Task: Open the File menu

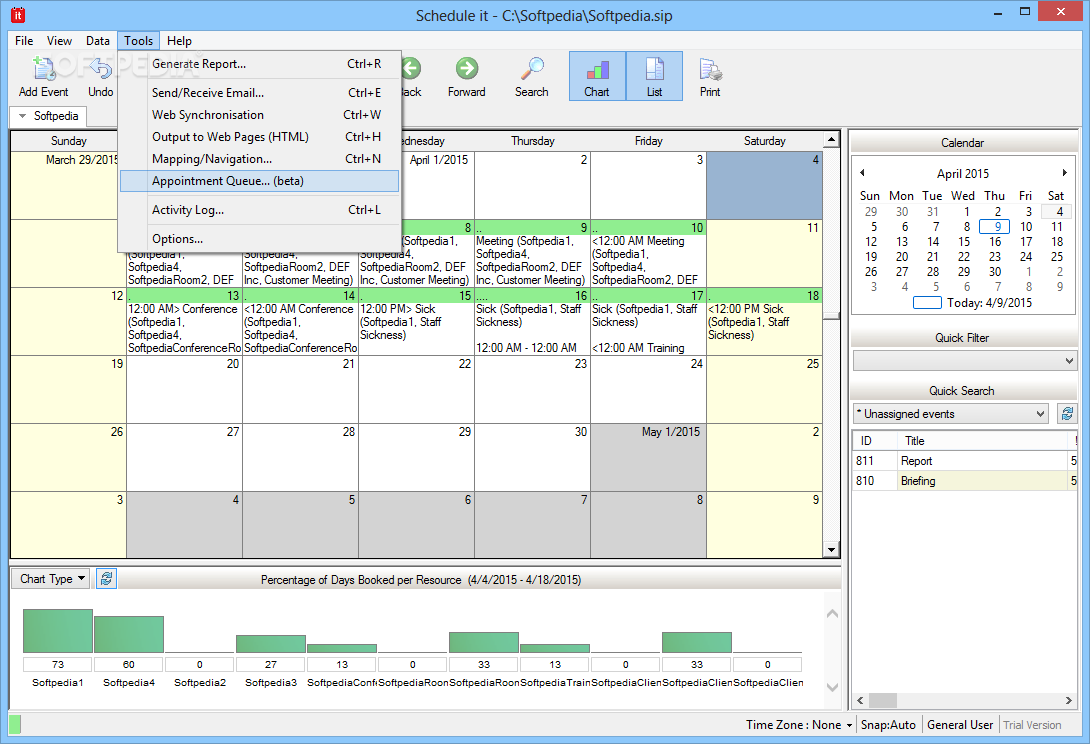Action: coord(24,41)
